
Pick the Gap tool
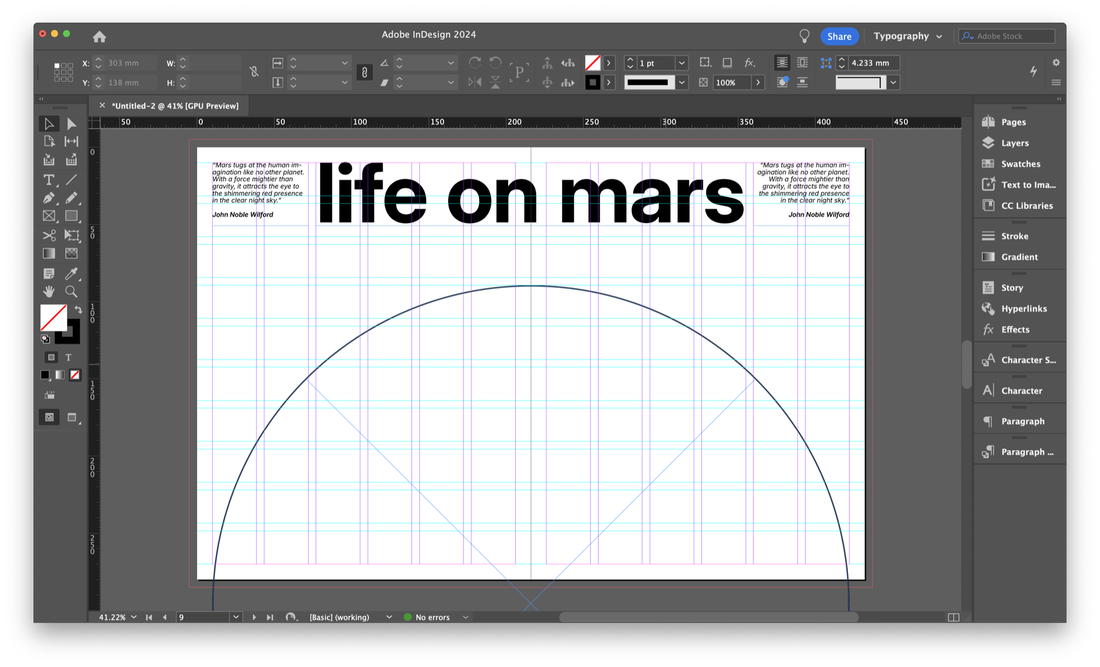72,142
